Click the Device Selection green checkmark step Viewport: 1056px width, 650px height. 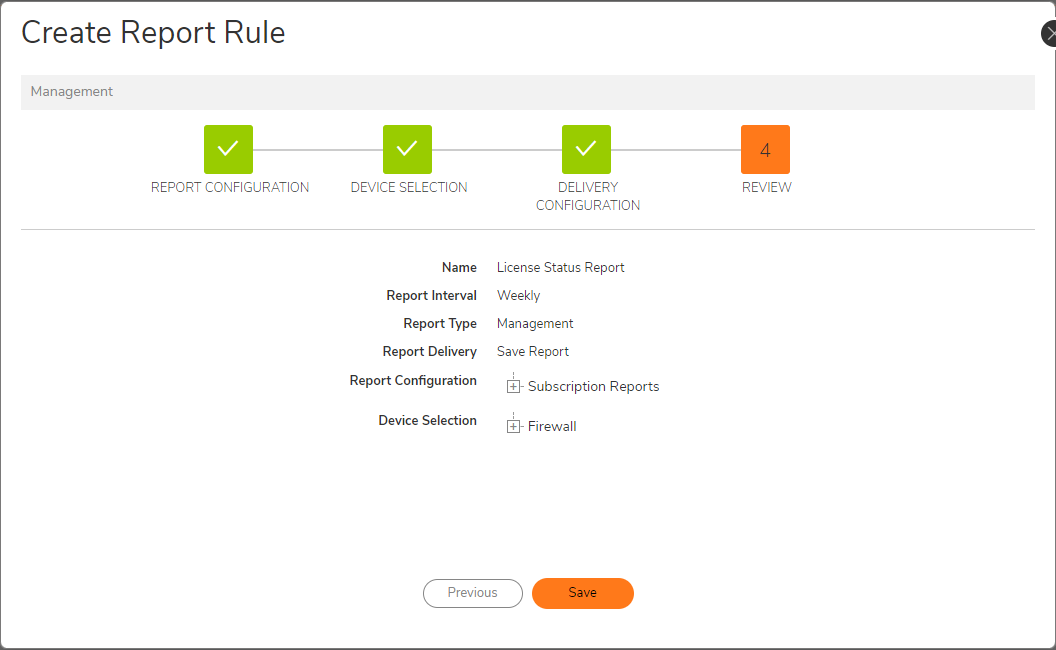[x=407, y=149]
